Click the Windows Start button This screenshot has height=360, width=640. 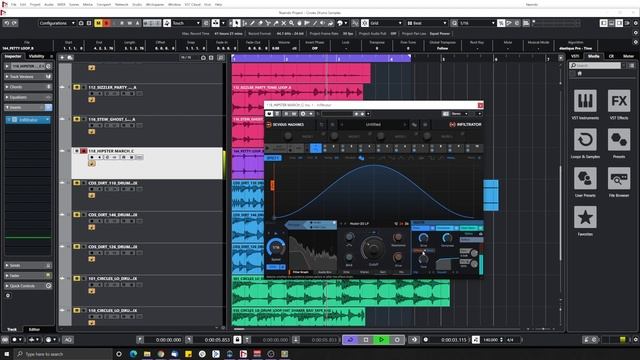(7, 354)
